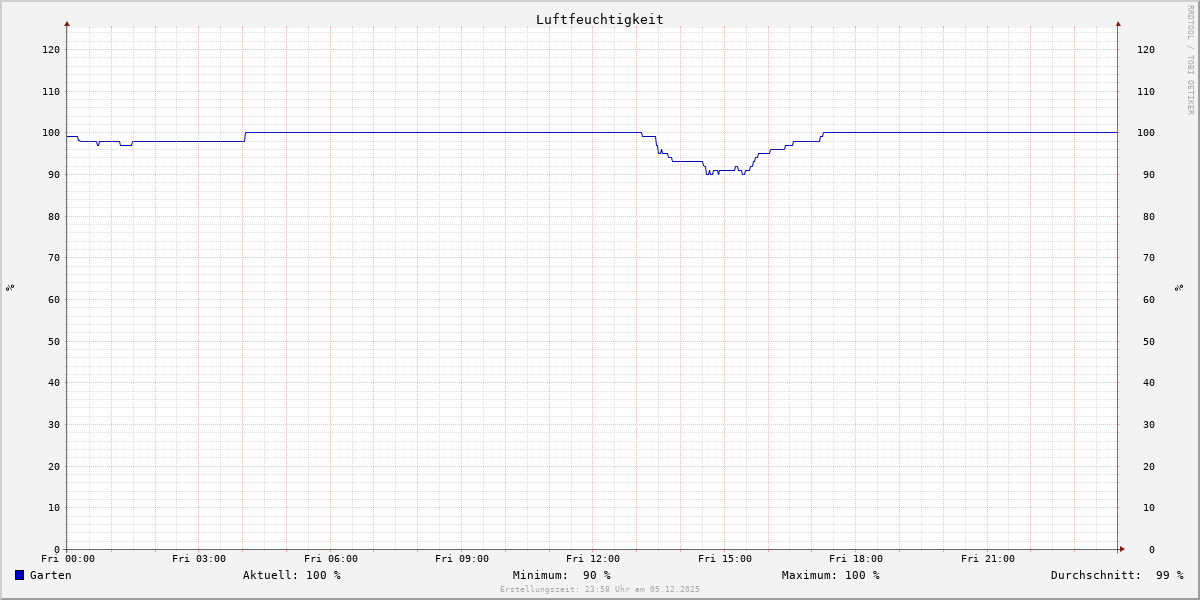Click the right y-axis value 60

coord(1149,299)
